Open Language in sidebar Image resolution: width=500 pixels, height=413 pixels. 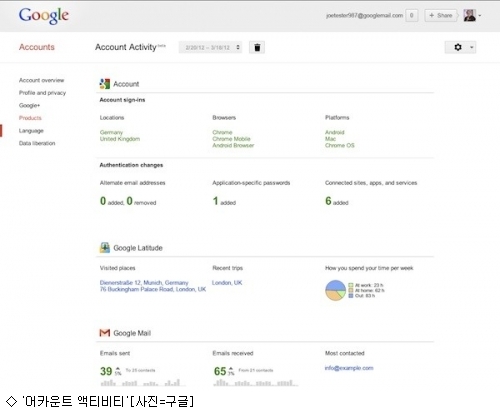click(x=31, y=131)
